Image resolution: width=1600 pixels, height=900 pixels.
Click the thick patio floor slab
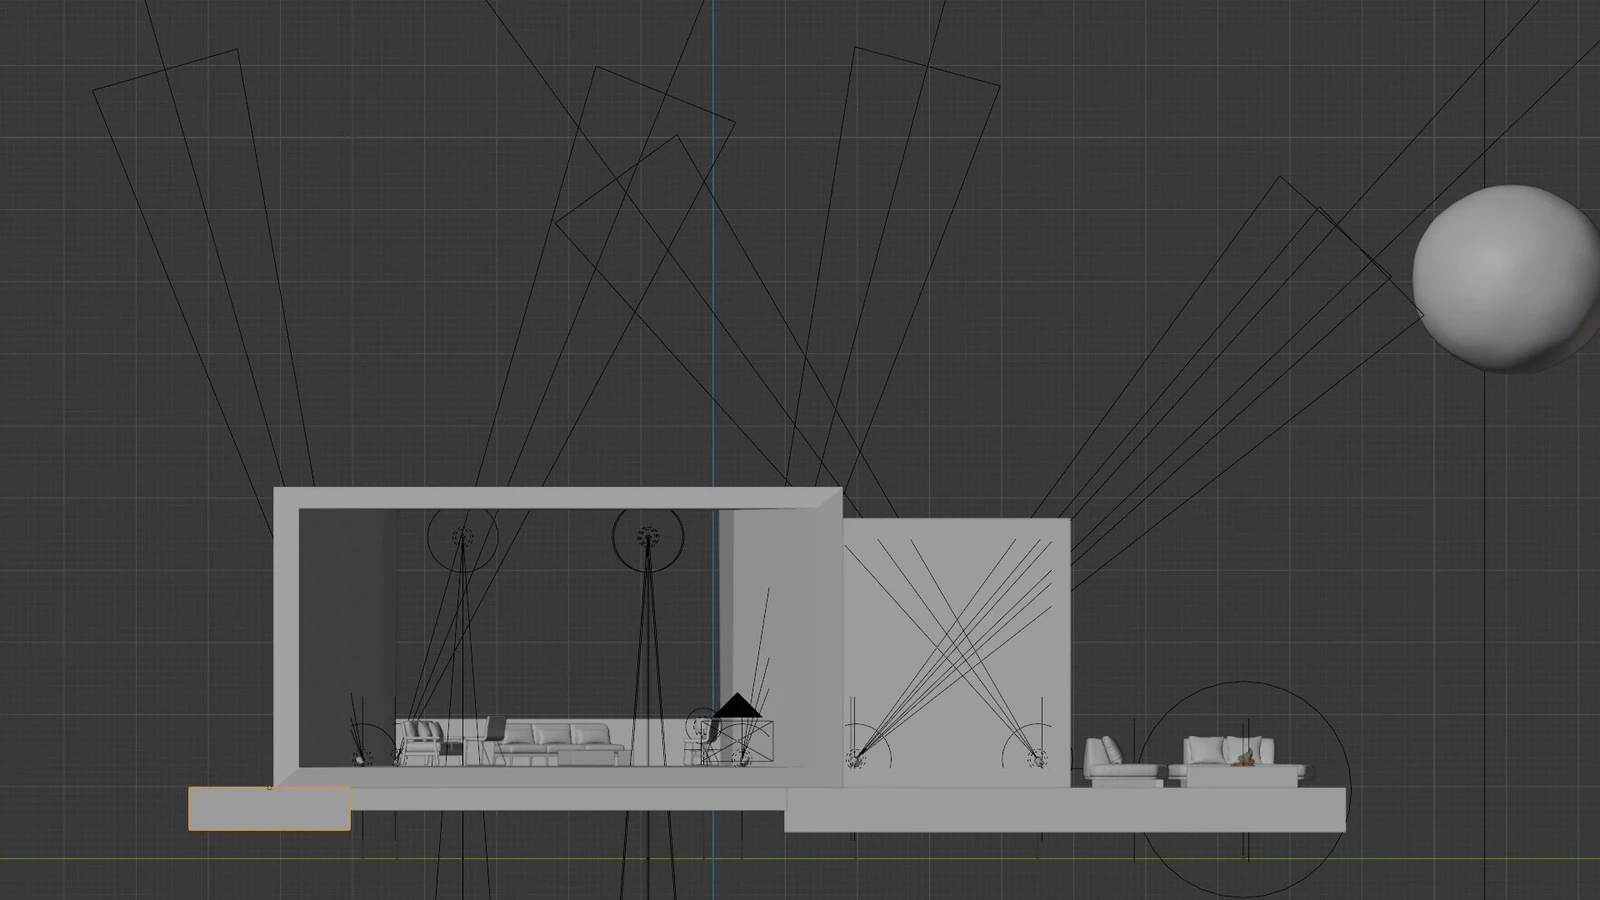tap(1065, 809)
